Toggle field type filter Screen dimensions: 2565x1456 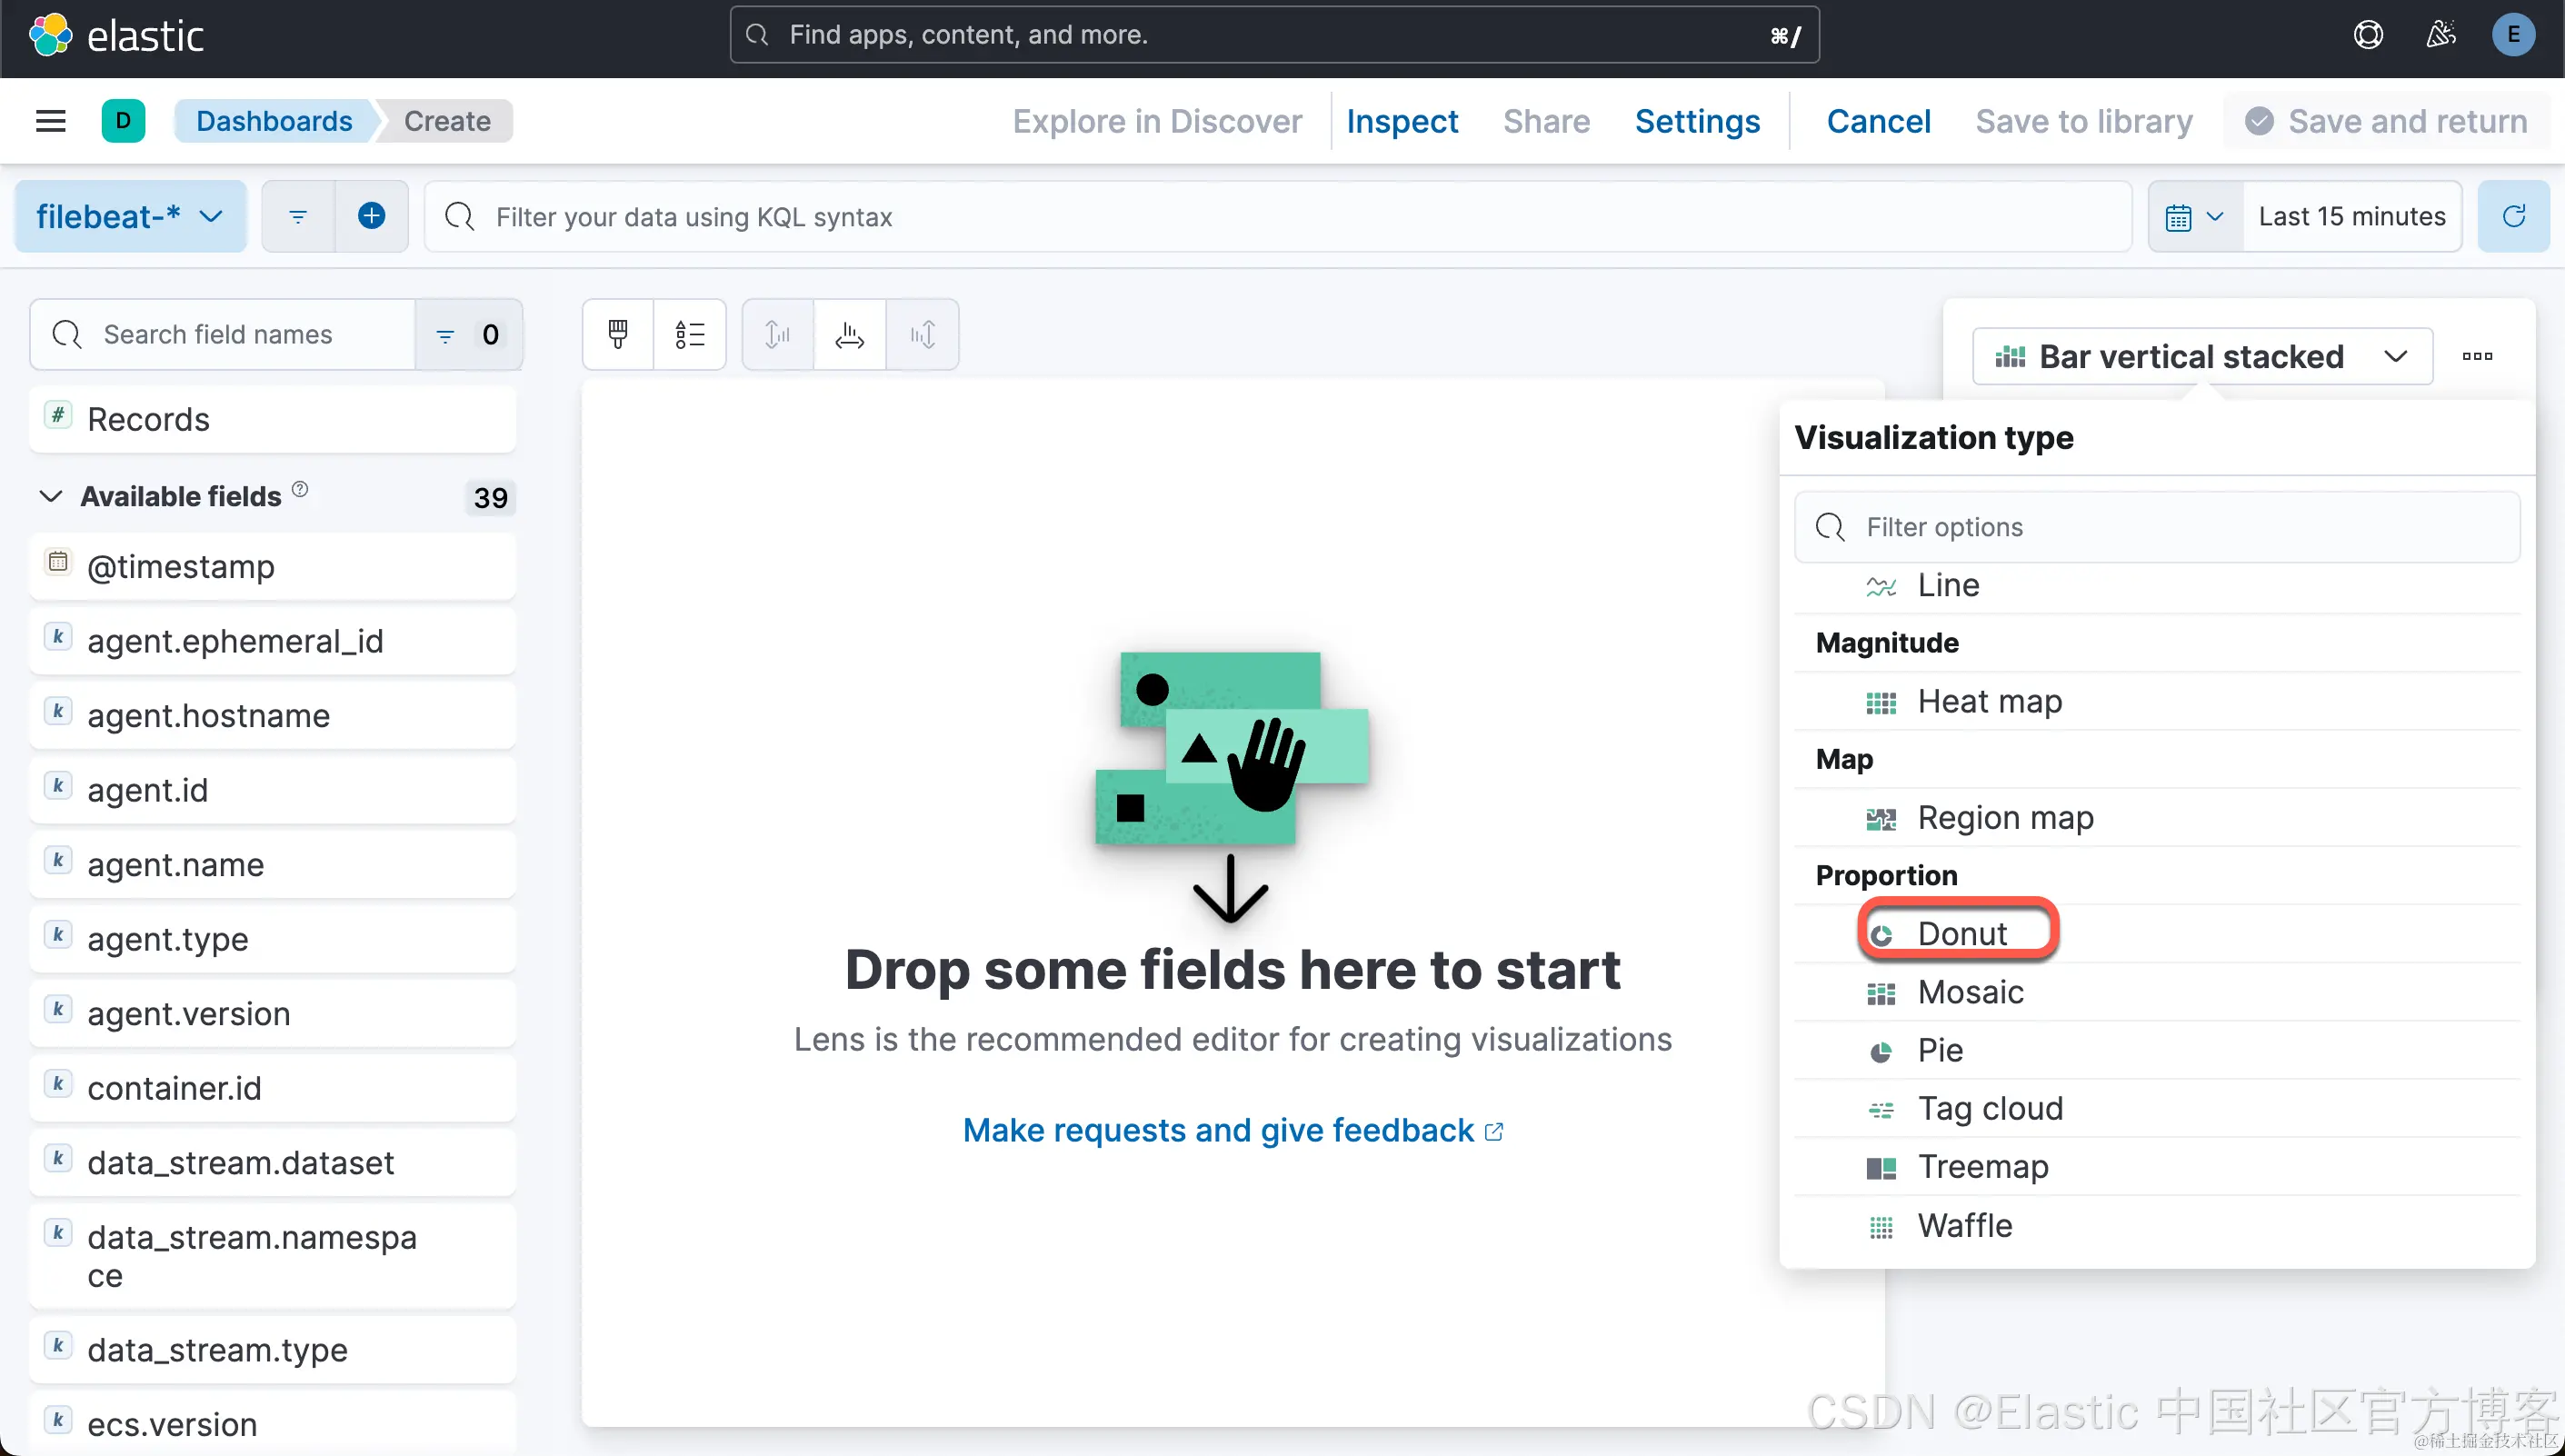(468, 334)
